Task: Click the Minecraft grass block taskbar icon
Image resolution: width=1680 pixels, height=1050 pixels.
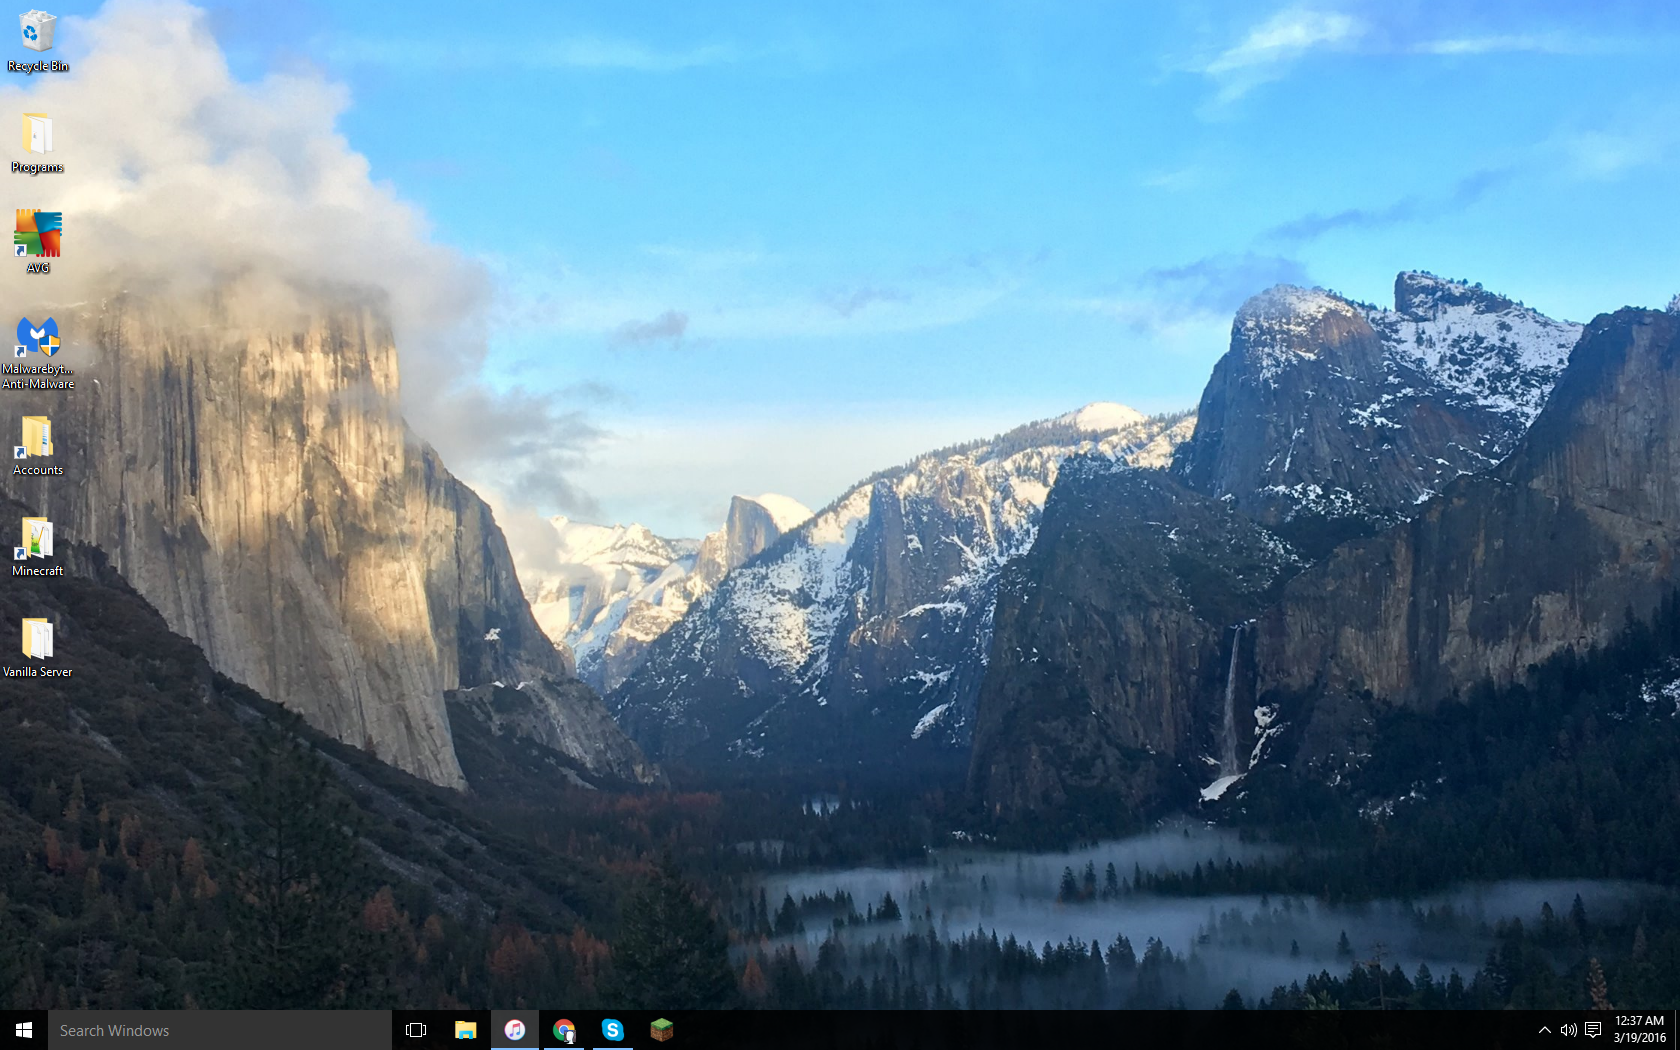Action: (x=661, y=1030)
